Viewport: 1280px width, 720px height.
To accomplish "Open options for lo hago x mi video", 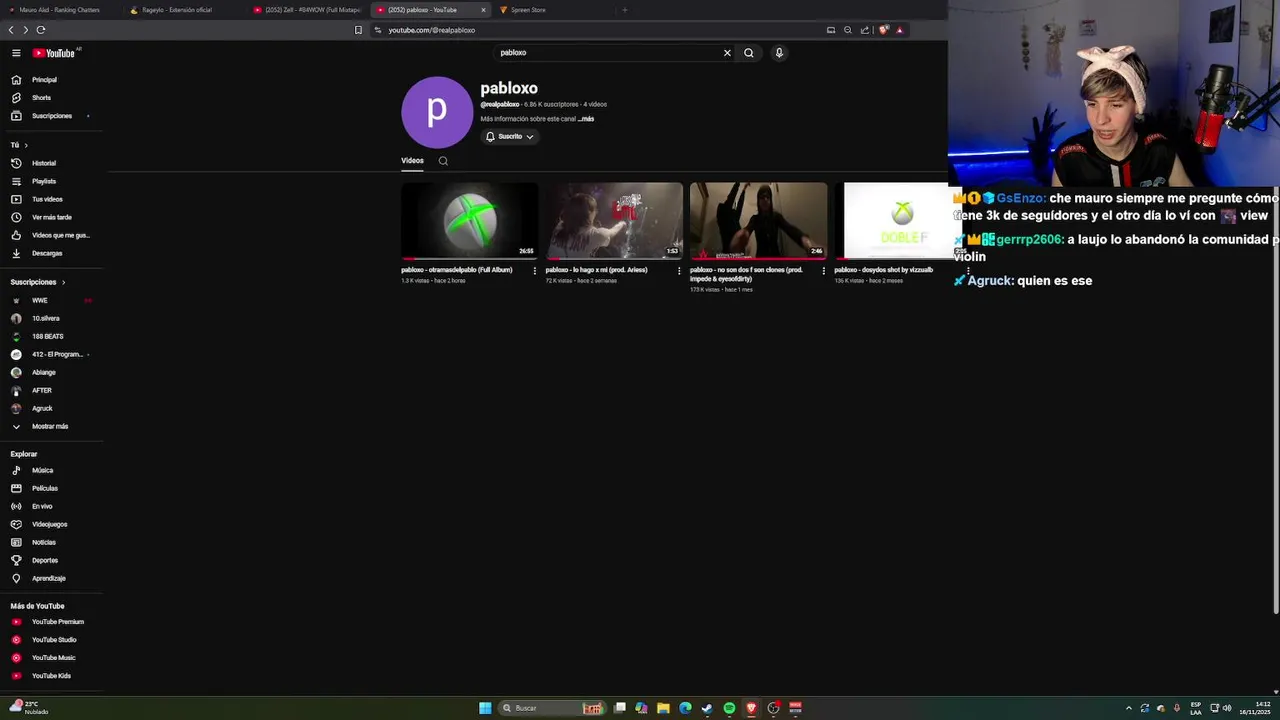I will tap(679, 270).
